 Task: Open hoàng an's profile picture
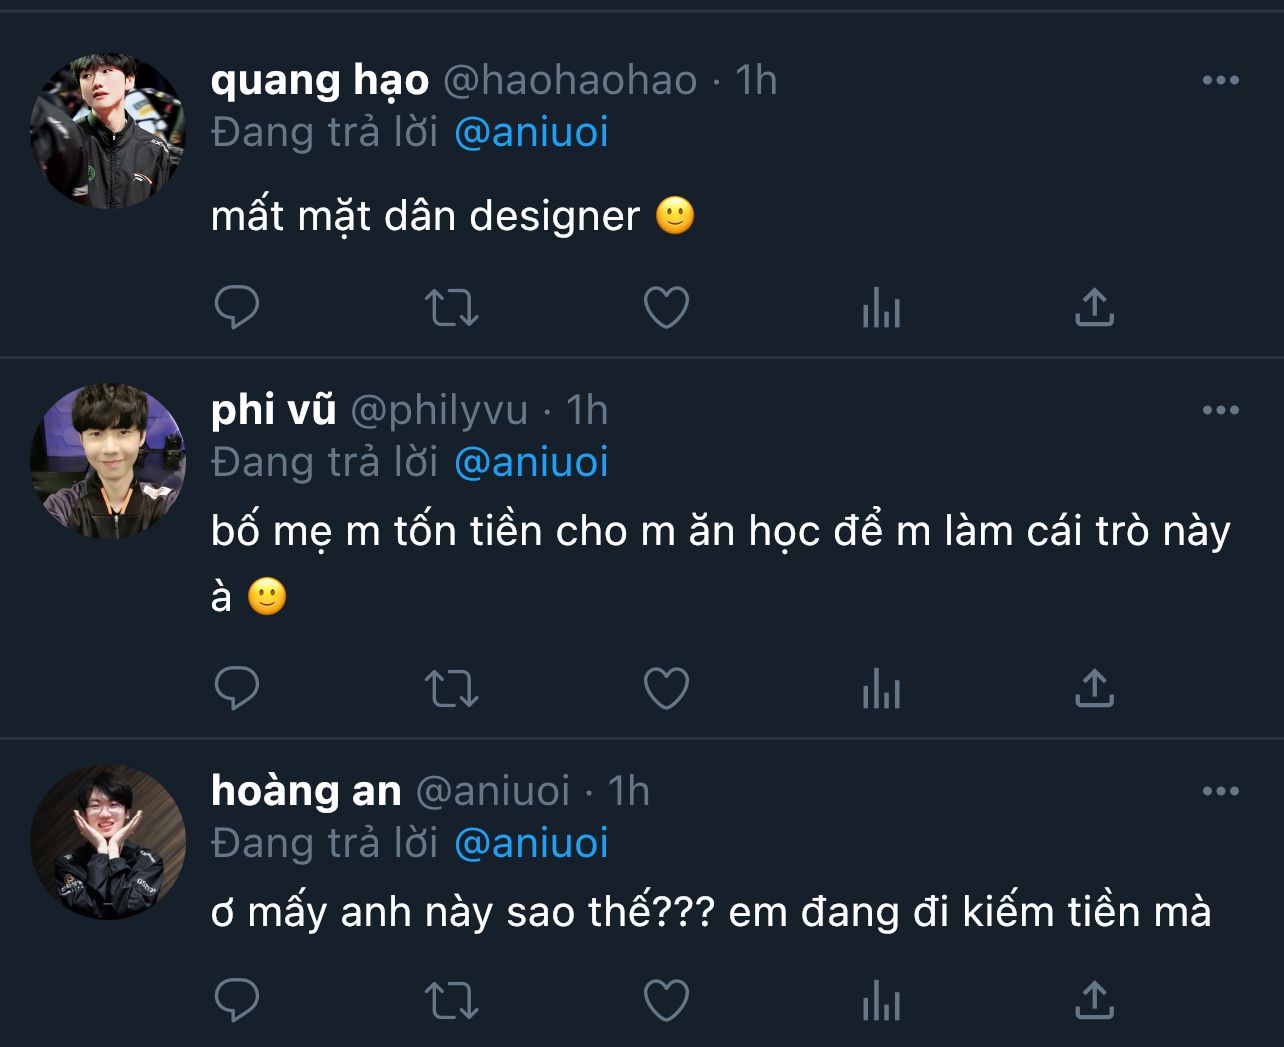click(x=108, y=842)
